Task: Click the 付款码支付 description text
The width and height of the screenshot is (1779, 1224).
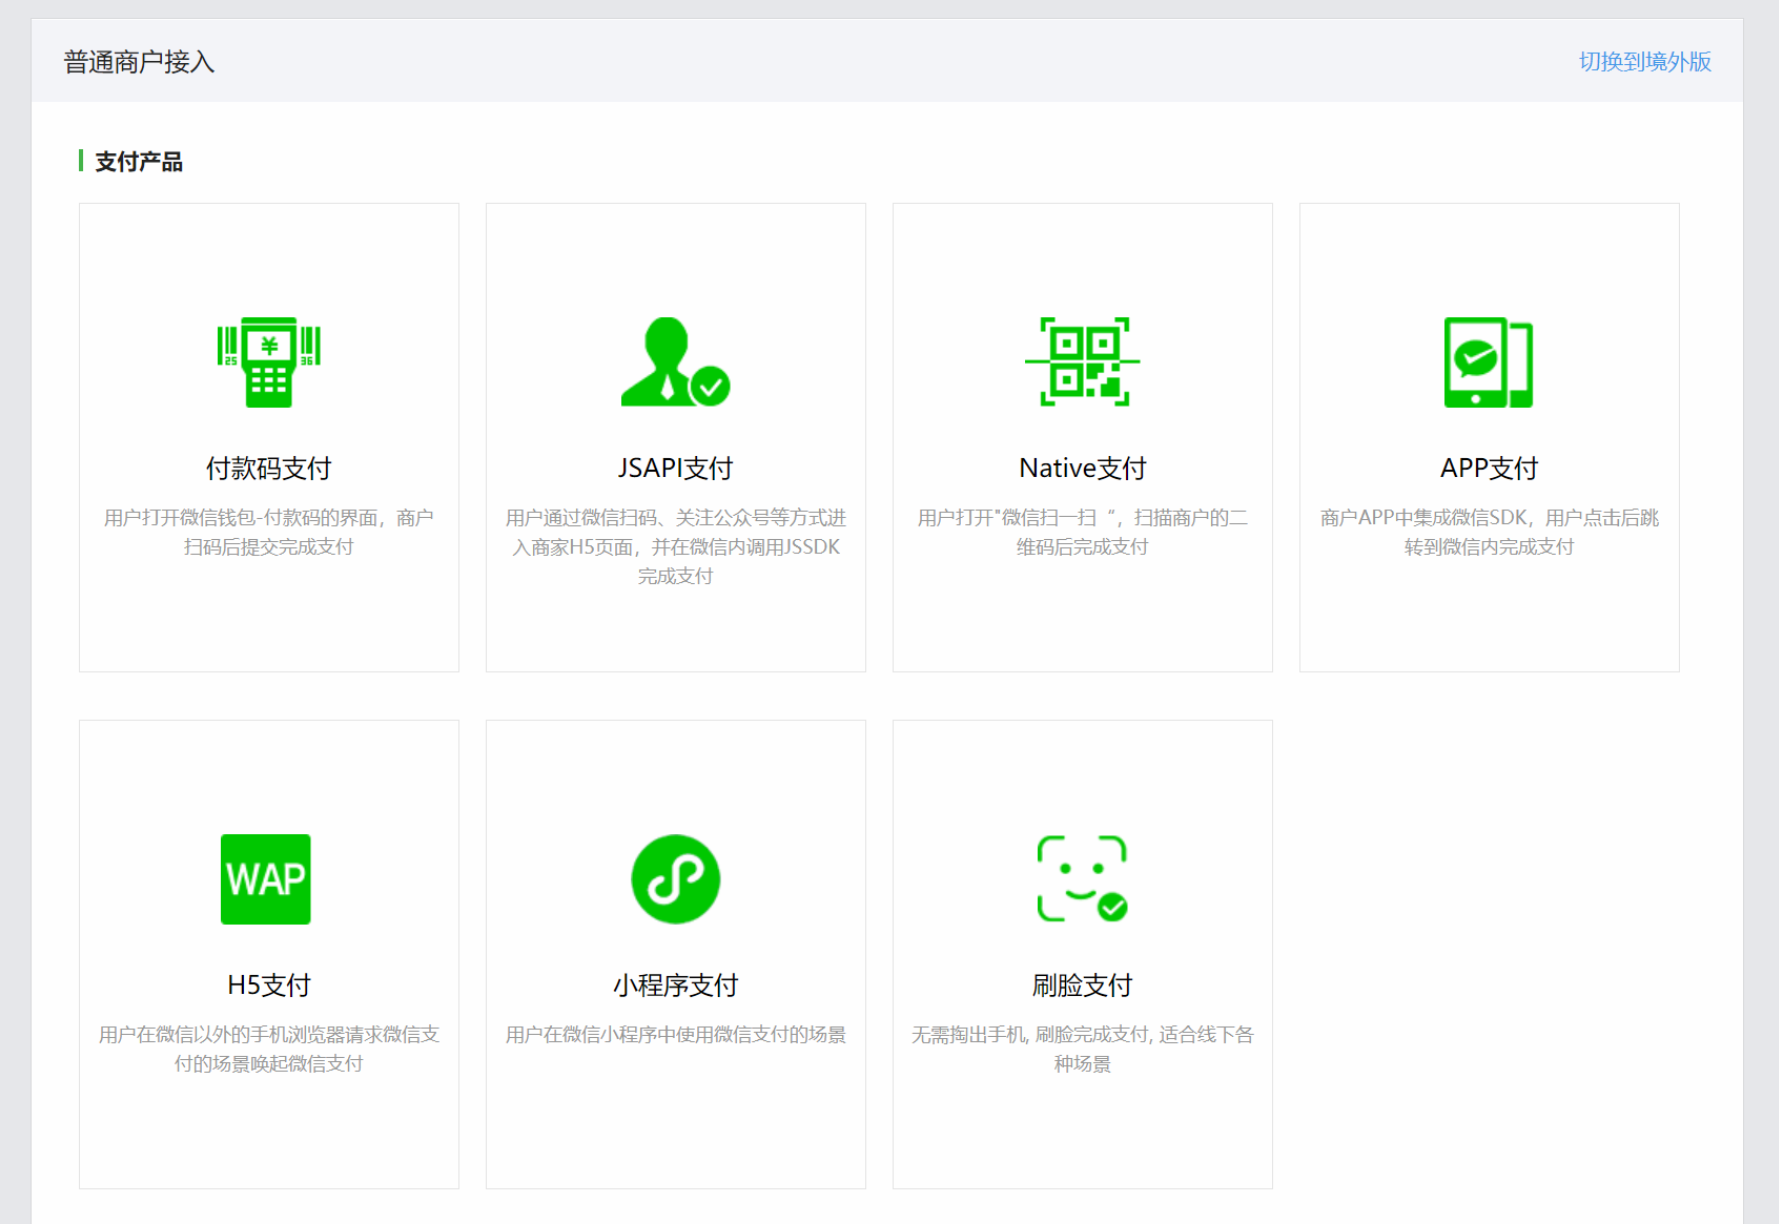Action: (269, 532)
